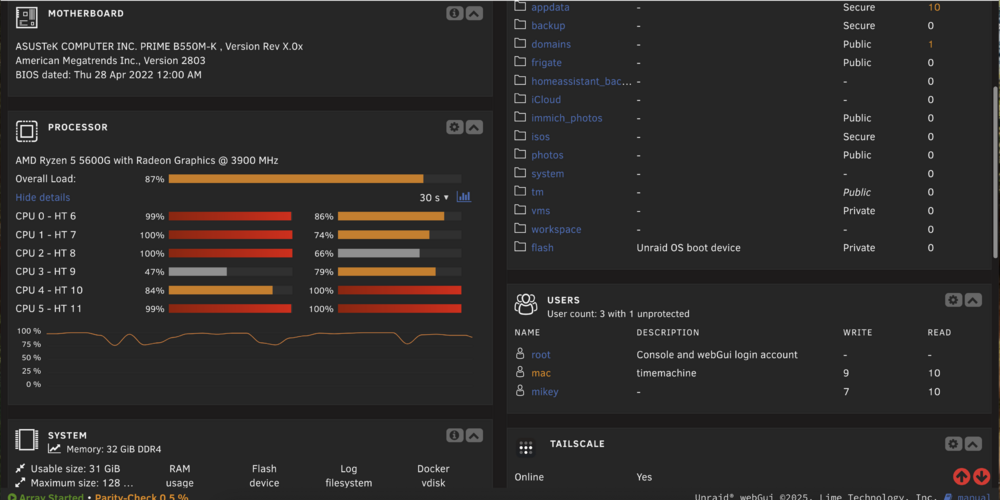
Task: Click the person icon beside mac
Action: (x=520, y=372)
